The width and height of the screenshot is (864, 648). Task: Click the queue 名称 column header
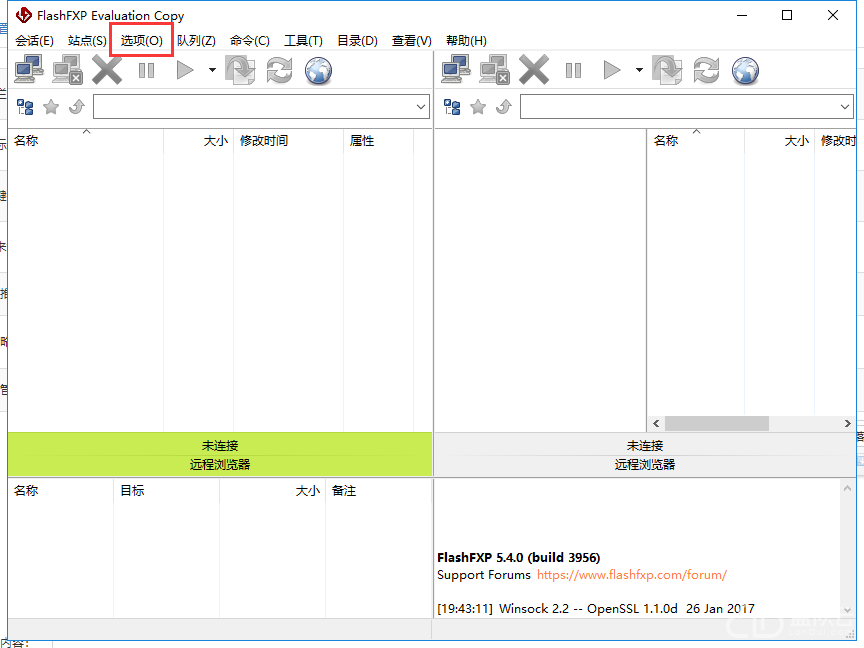point(61,491)
